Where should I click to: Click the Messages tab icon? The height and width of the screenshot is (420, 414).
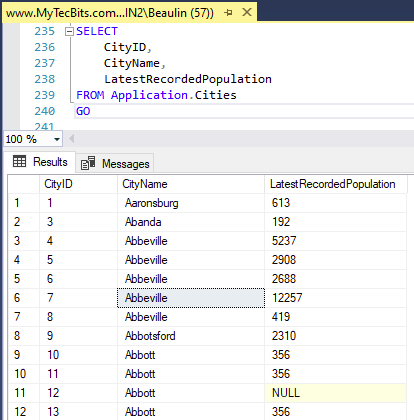(x=88, y=163)
